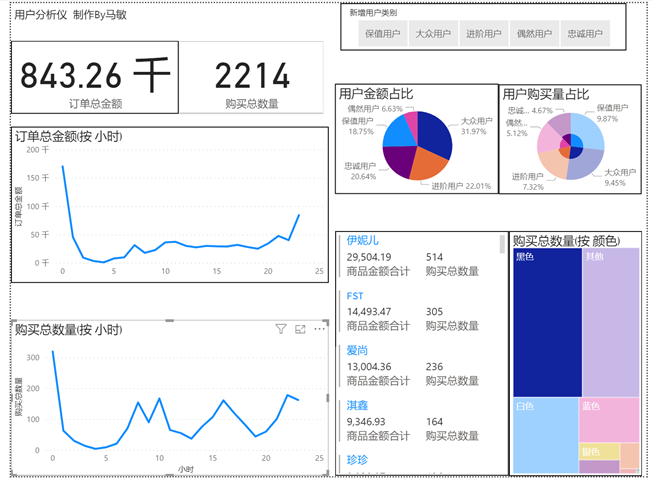Viewport: 652px width, 478px height.
Task: Click the right-edge handle of 购买总数量 chart
Action: click(x=328, y=398)
